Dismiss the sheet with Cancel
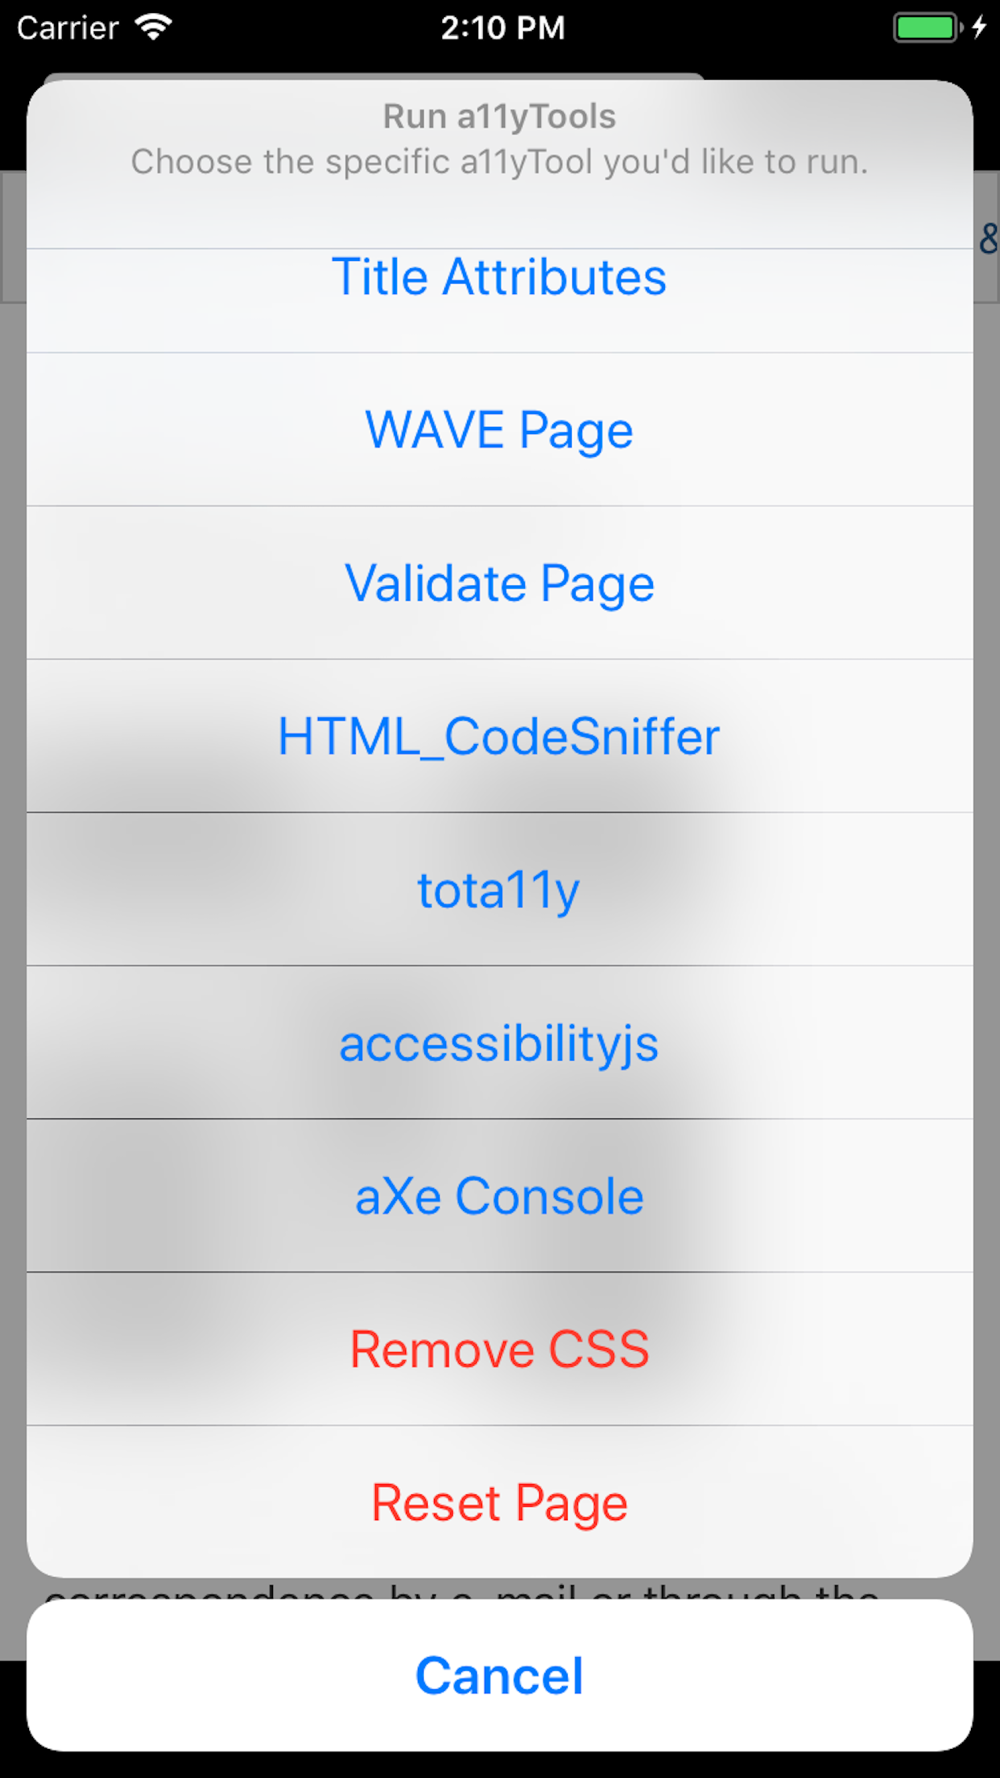 tap(499, 1675)
